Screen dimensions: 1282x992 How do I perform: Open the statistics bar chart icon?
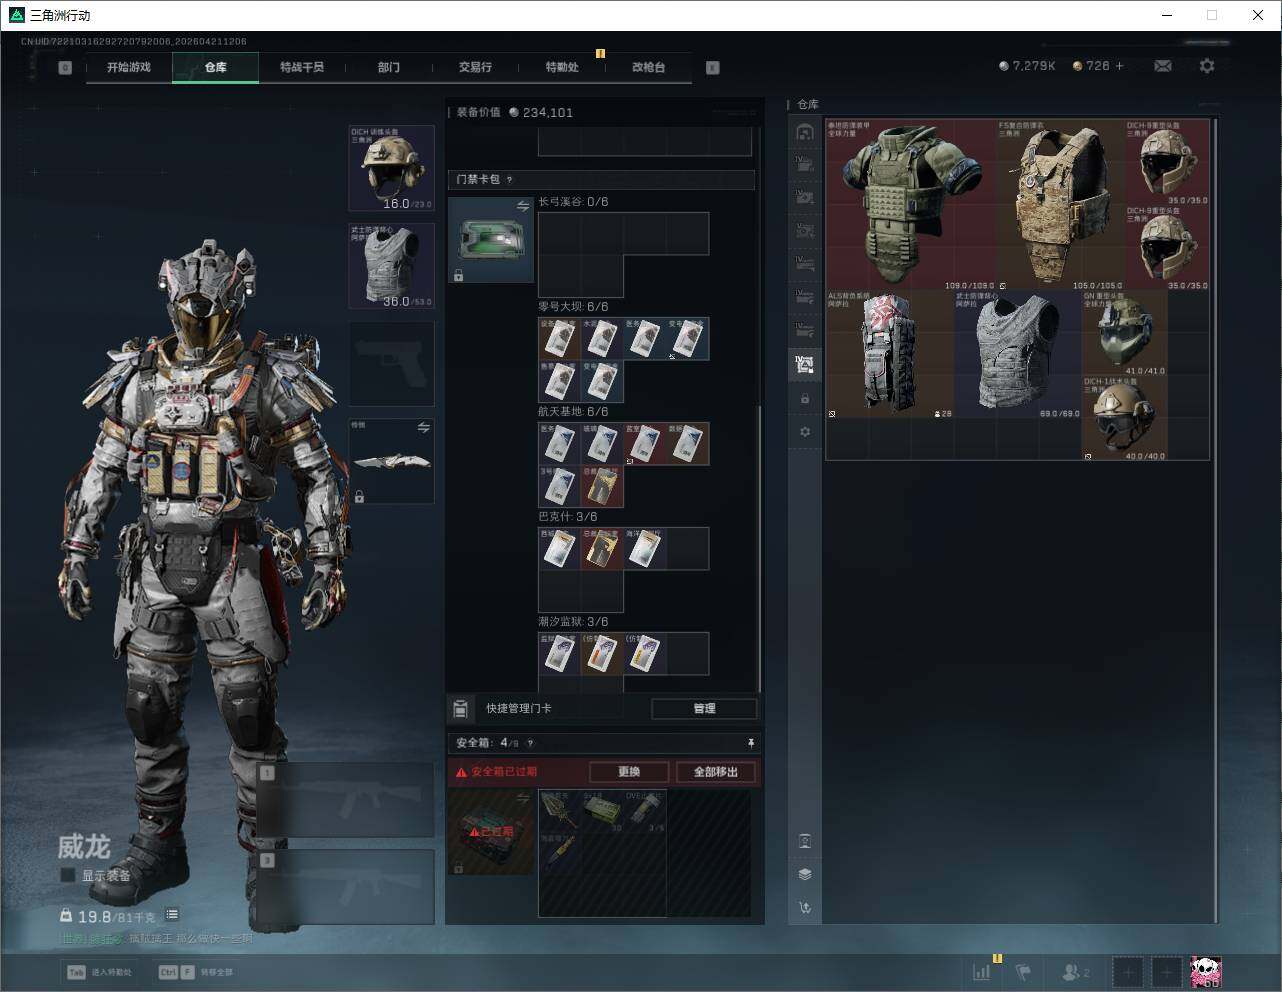[x=982, y=971]
